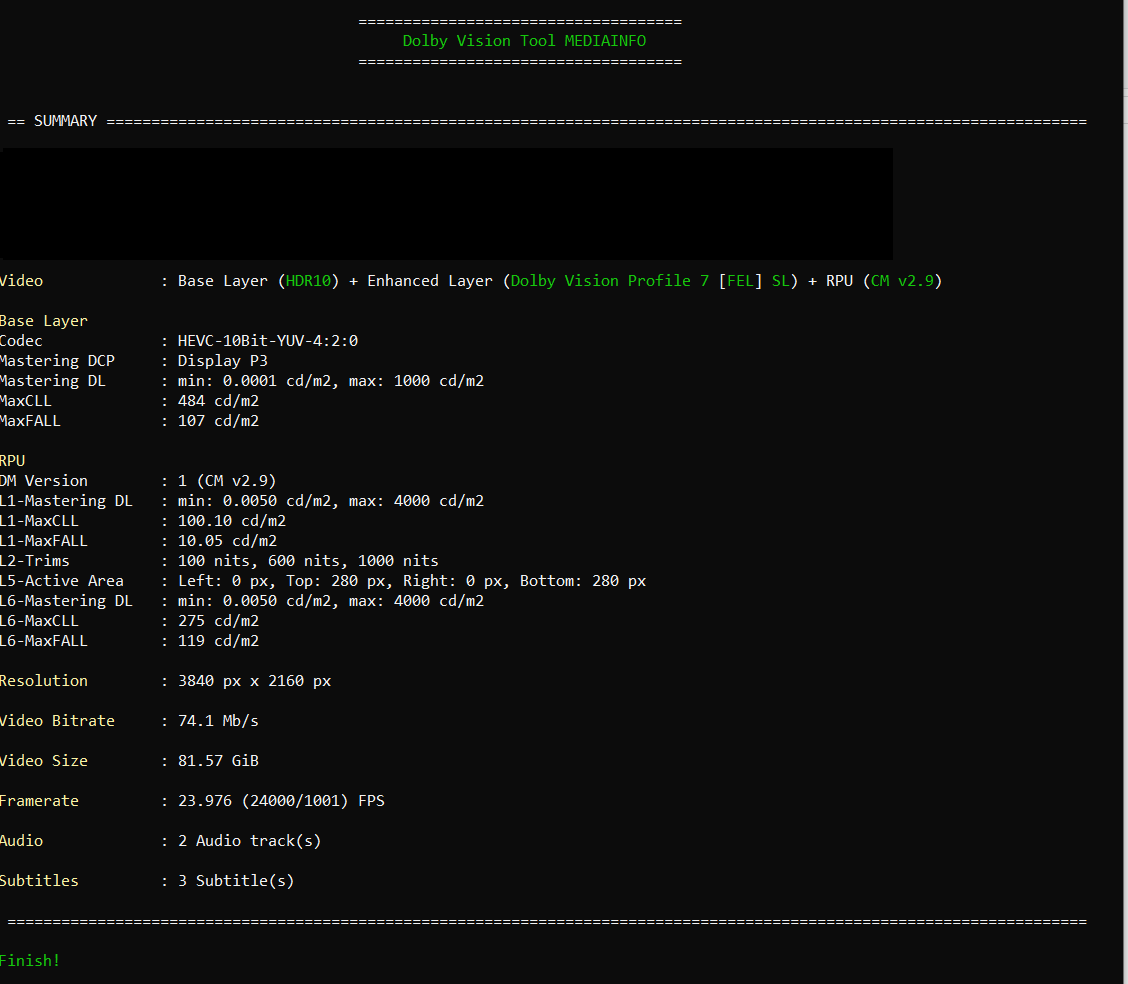Click the 'Display P3' mastering value

pos(222,361)
